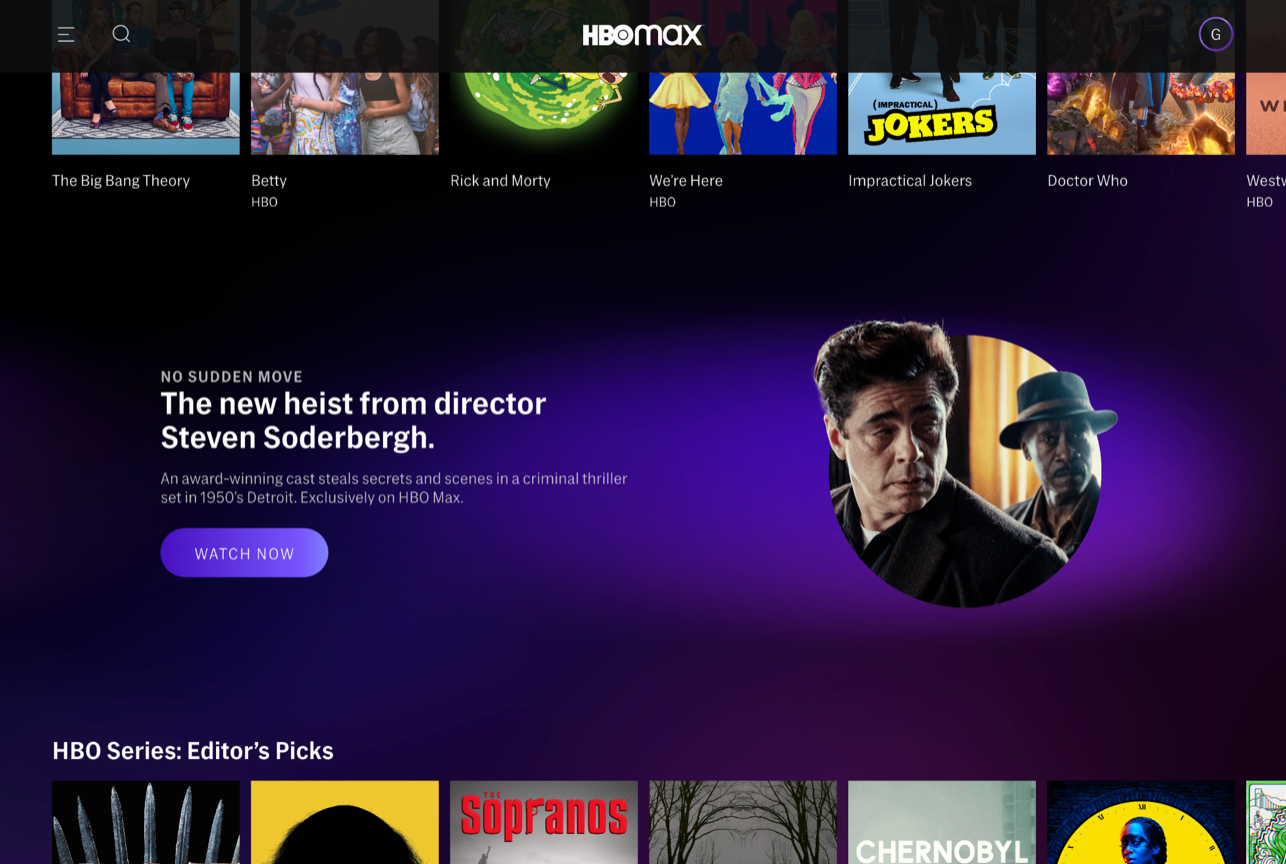Click The Big Bang Theory title
The image size is (1286, 864).
pyautogui.click(x=121, y=181)
